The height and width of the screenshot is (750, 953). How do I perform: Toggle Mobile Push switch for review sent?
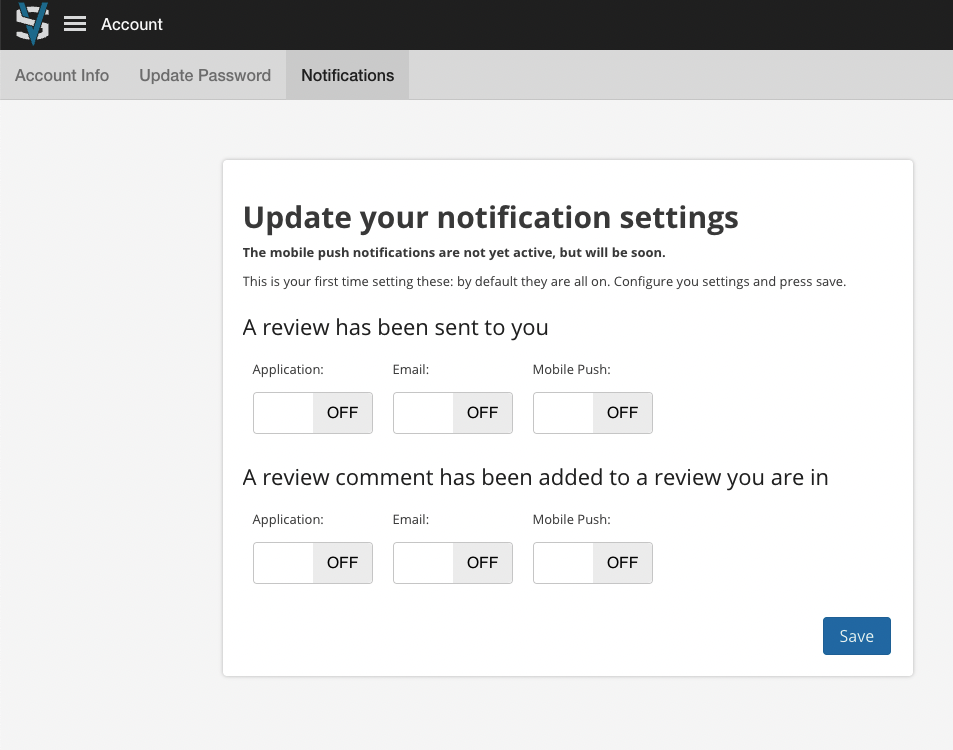point(593,413)
